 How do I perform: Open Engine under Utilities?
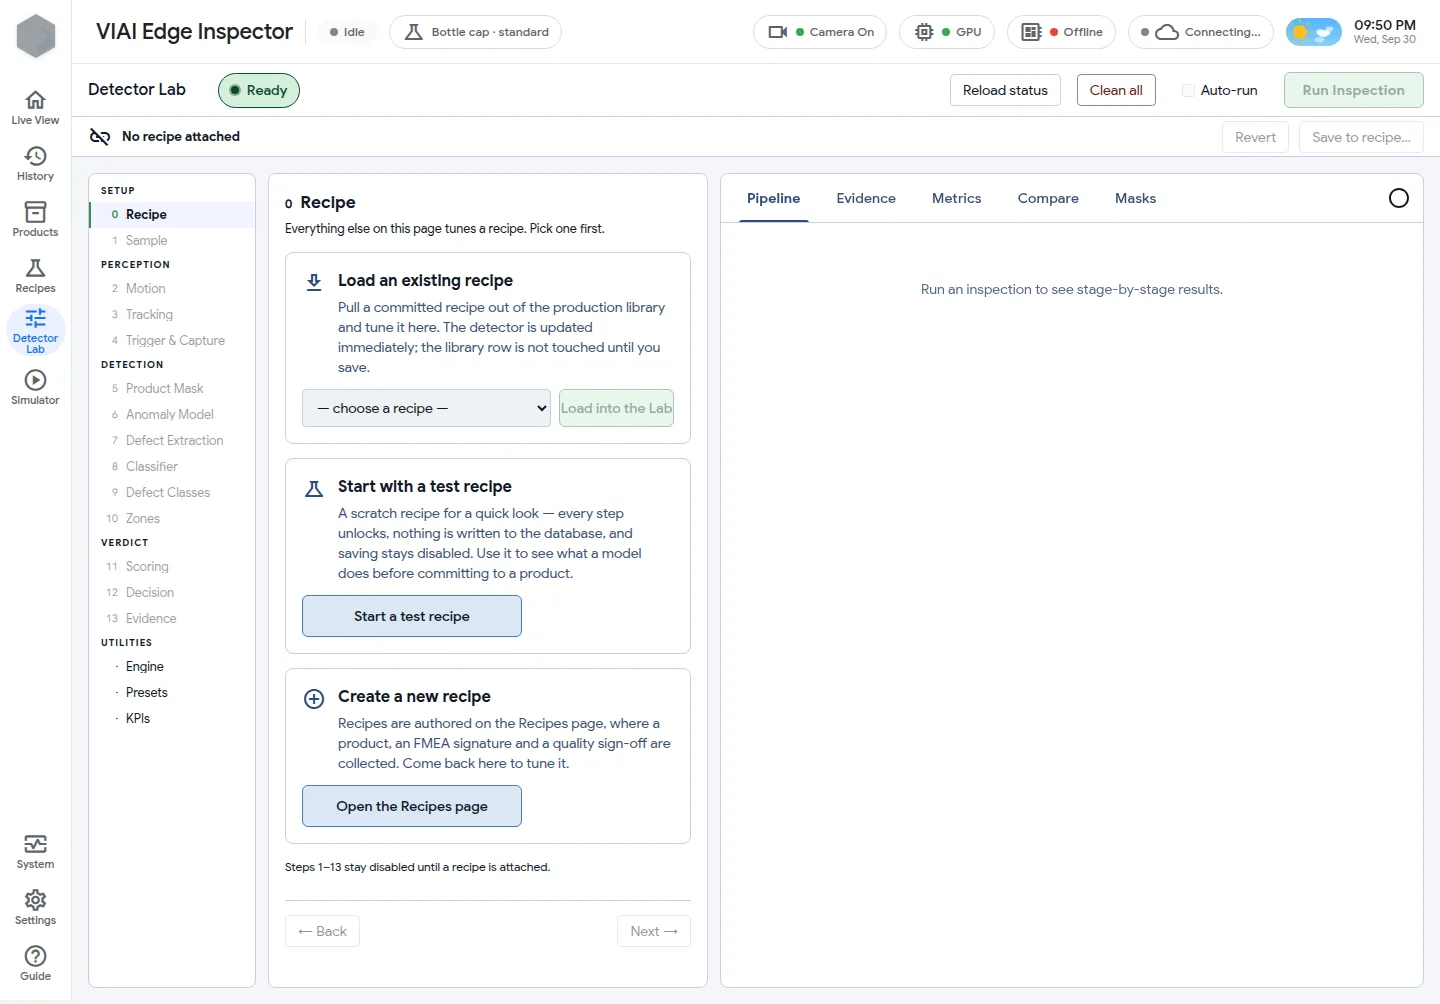172,666
